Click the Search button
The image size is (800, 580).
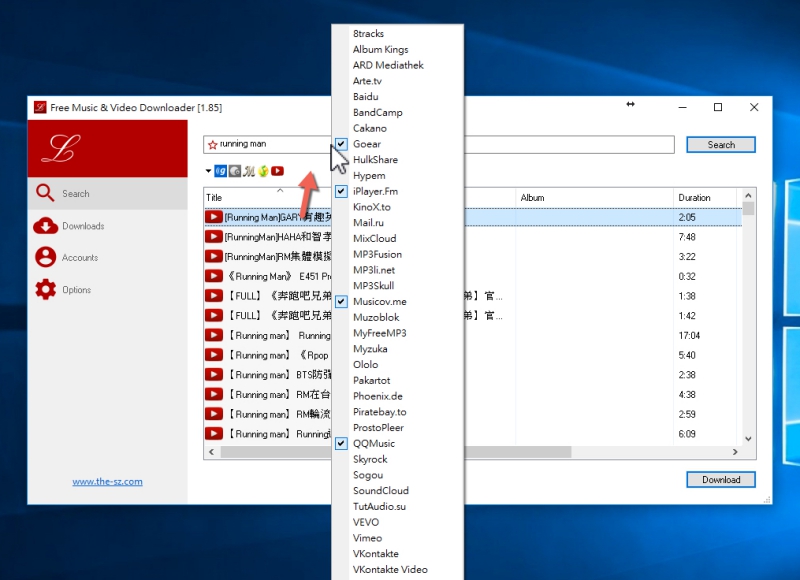[720, 145]
